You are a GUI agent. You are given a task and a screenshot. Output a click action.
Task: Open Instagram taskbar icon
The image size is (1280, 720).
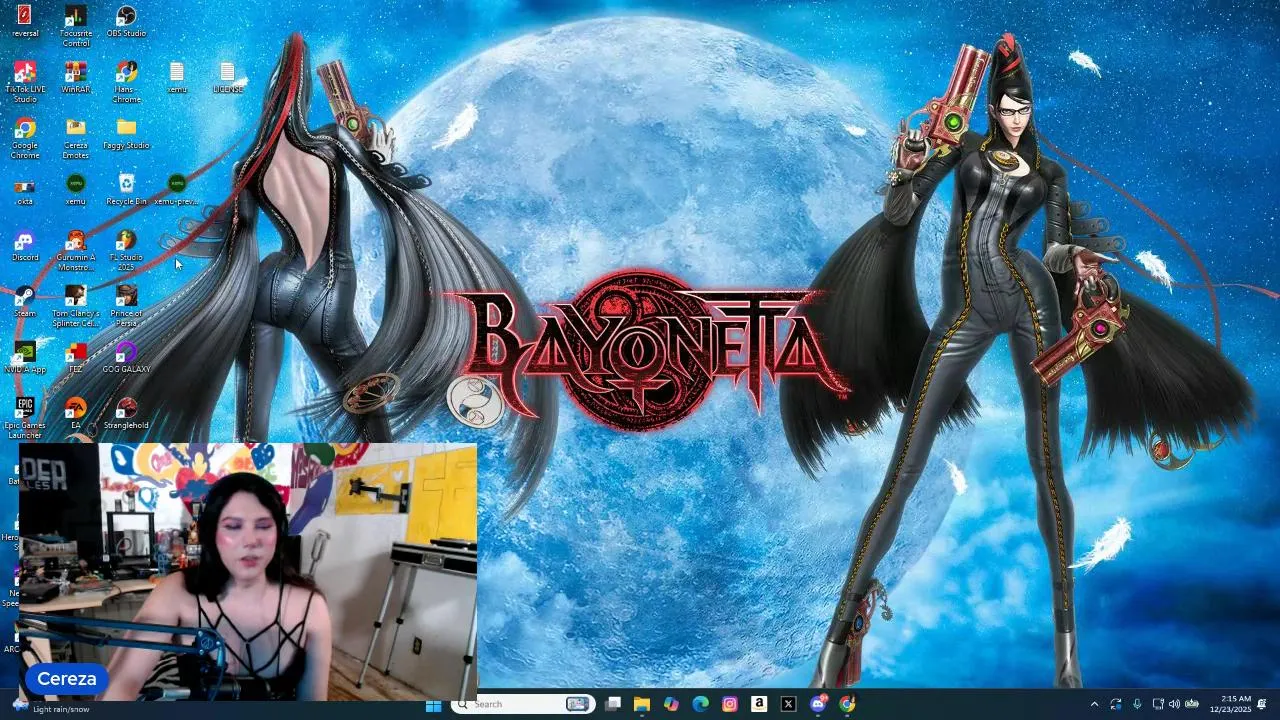click(x=730, y=705)
